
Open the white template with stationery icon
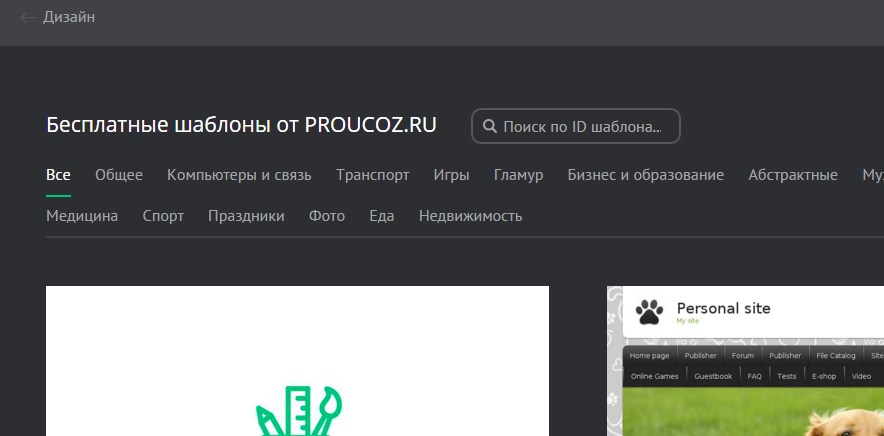(297, 361)
